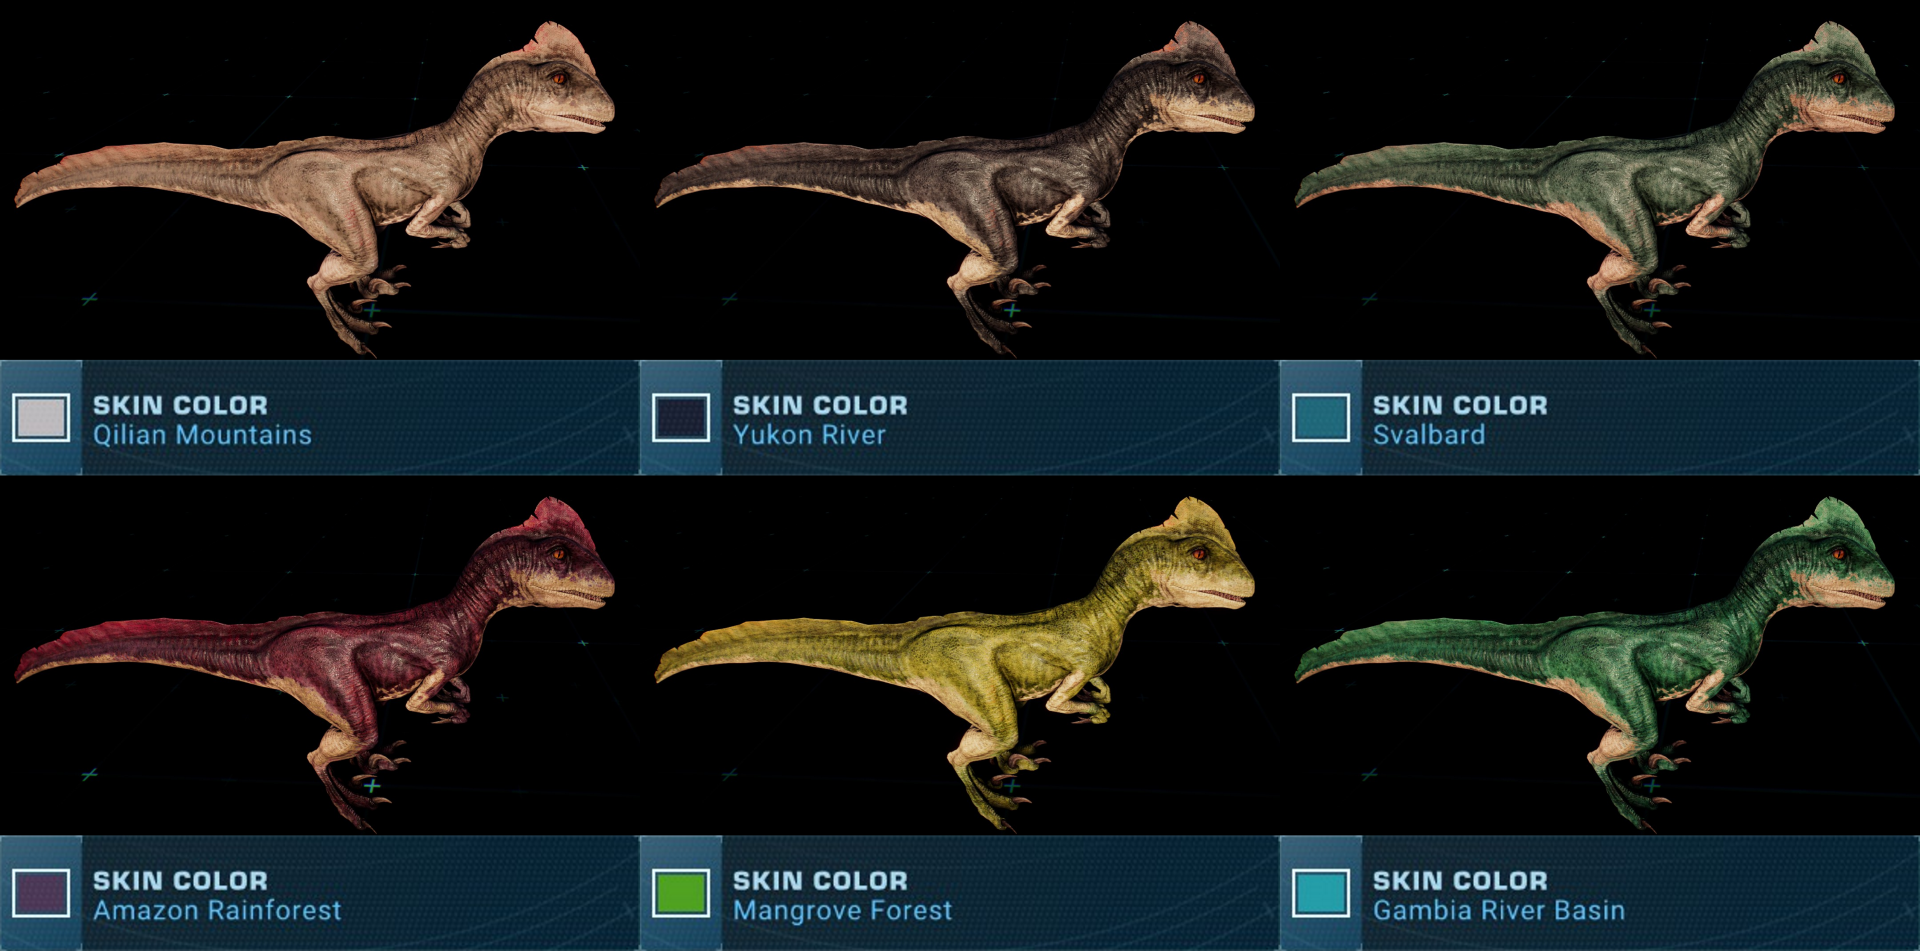
Task: Click the yellow Mangrove Forest dinosaur preview
Action: pos(1000,660)
